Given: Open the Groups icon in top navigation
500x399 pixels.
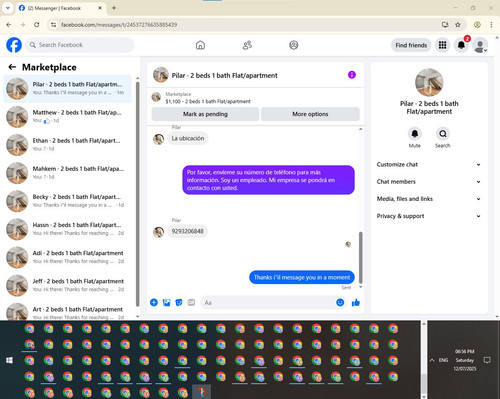Looking at the screenshot, I should (294, 45).
